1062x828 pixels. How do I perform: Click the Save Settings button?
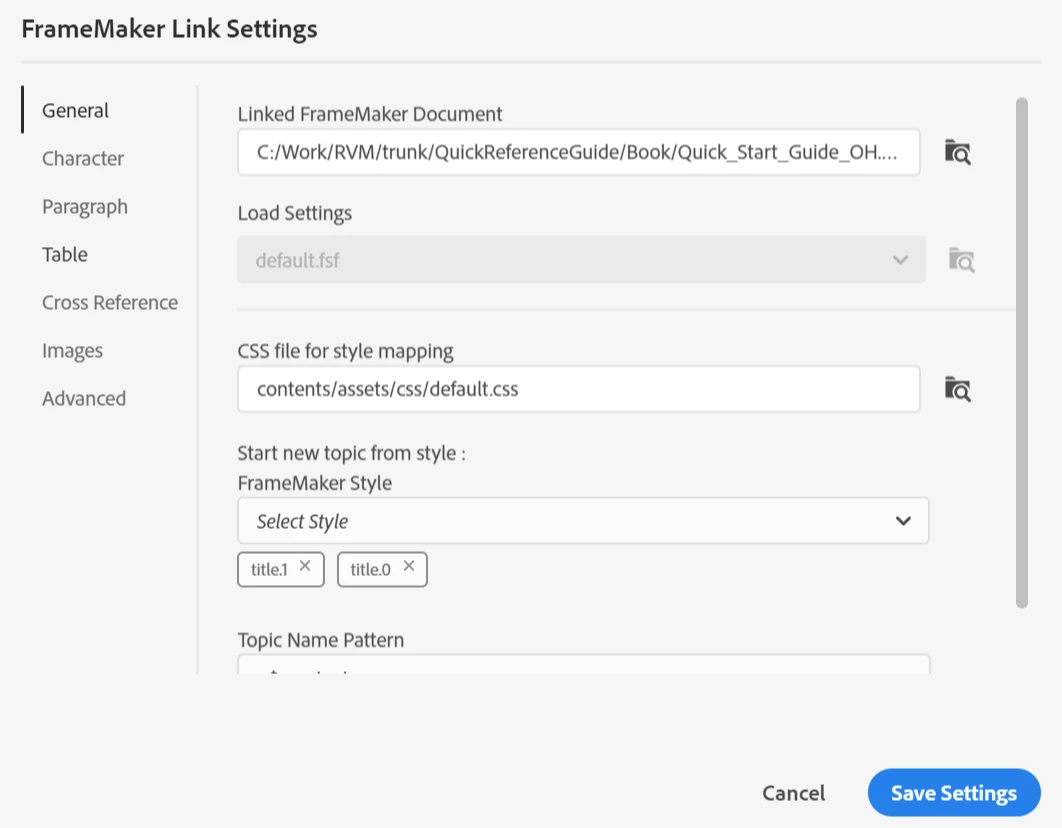point(954,793)
